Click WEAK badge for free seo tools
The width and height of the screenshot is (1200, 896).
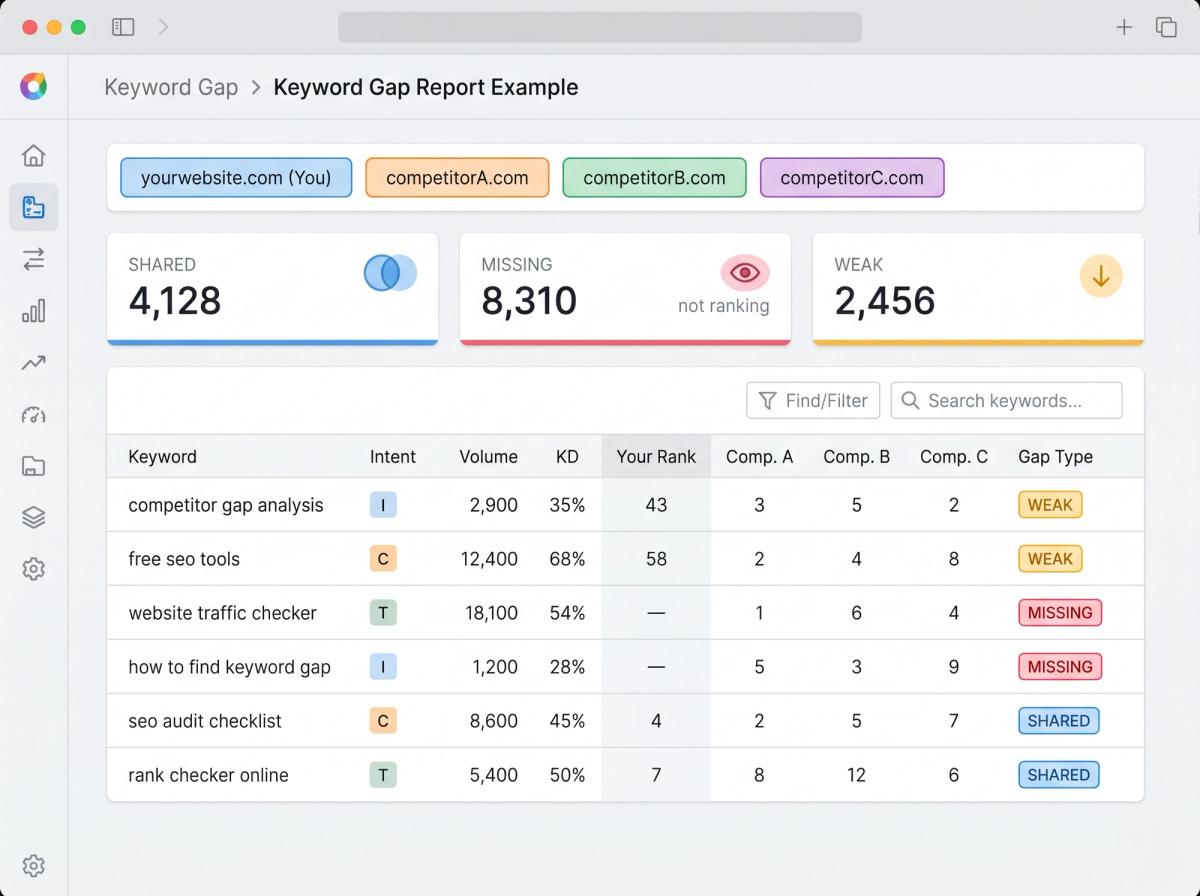click(x=1050, y=559)
